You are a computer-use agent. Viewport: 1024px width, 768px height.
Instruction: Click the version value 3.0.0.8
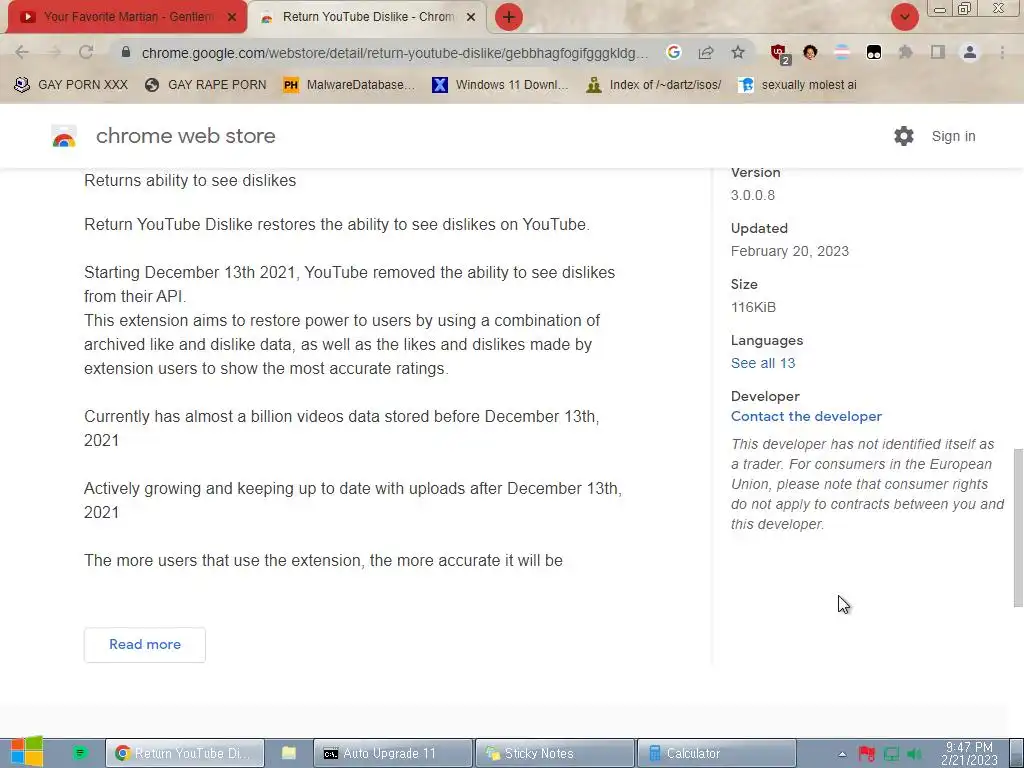click(x=753, y=195)
